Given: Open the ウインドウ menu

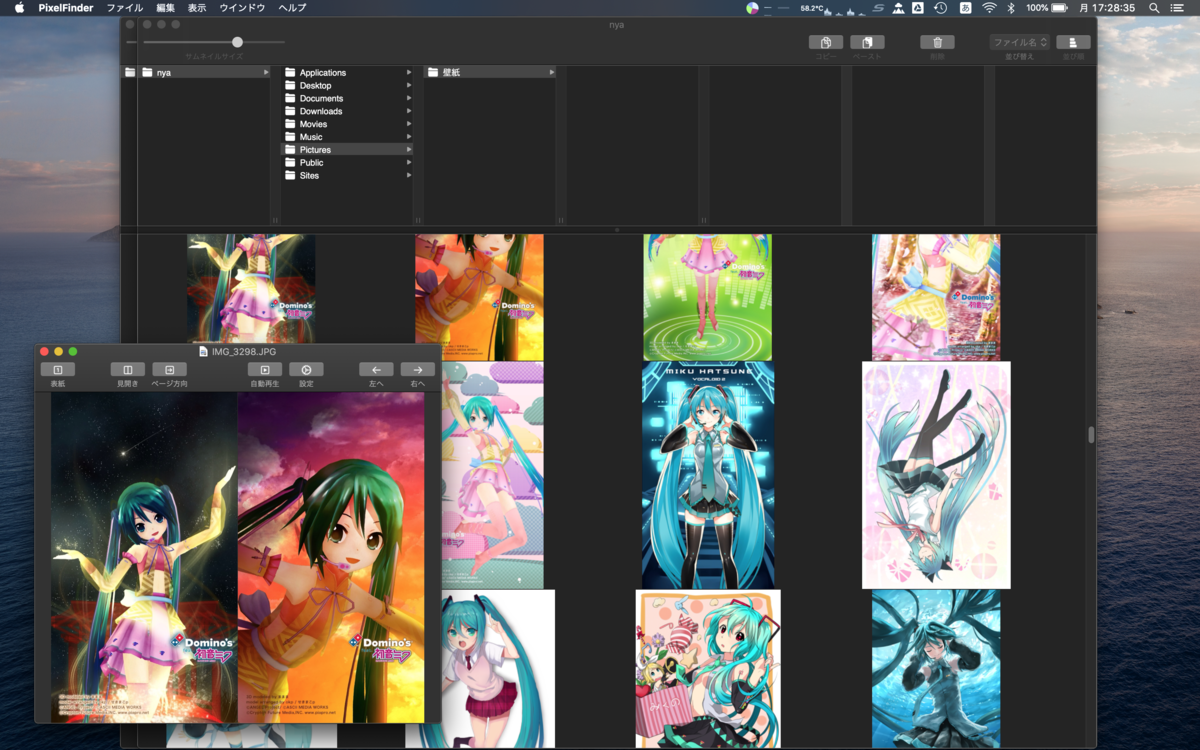Looking at the screenshot, I should pyautogui.click(x=242, y=8).
